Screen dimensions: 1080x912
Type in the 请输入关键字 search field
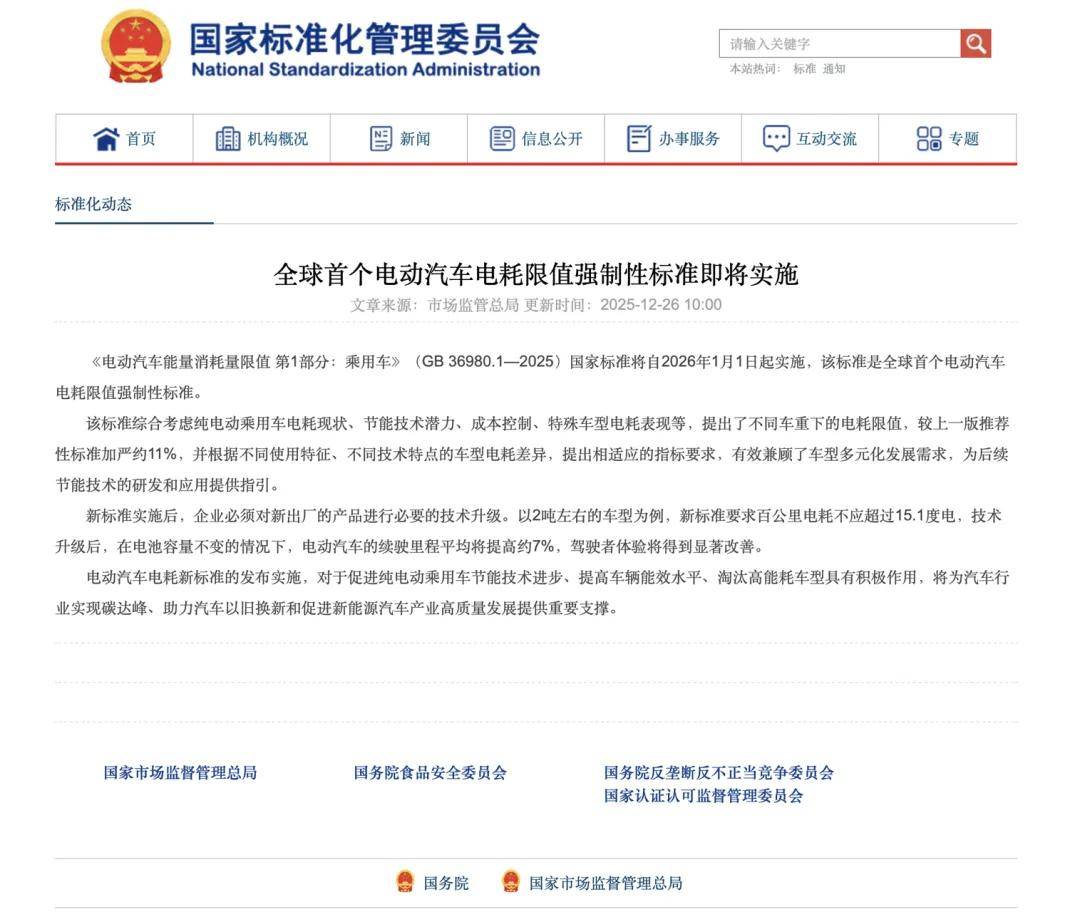838,44
